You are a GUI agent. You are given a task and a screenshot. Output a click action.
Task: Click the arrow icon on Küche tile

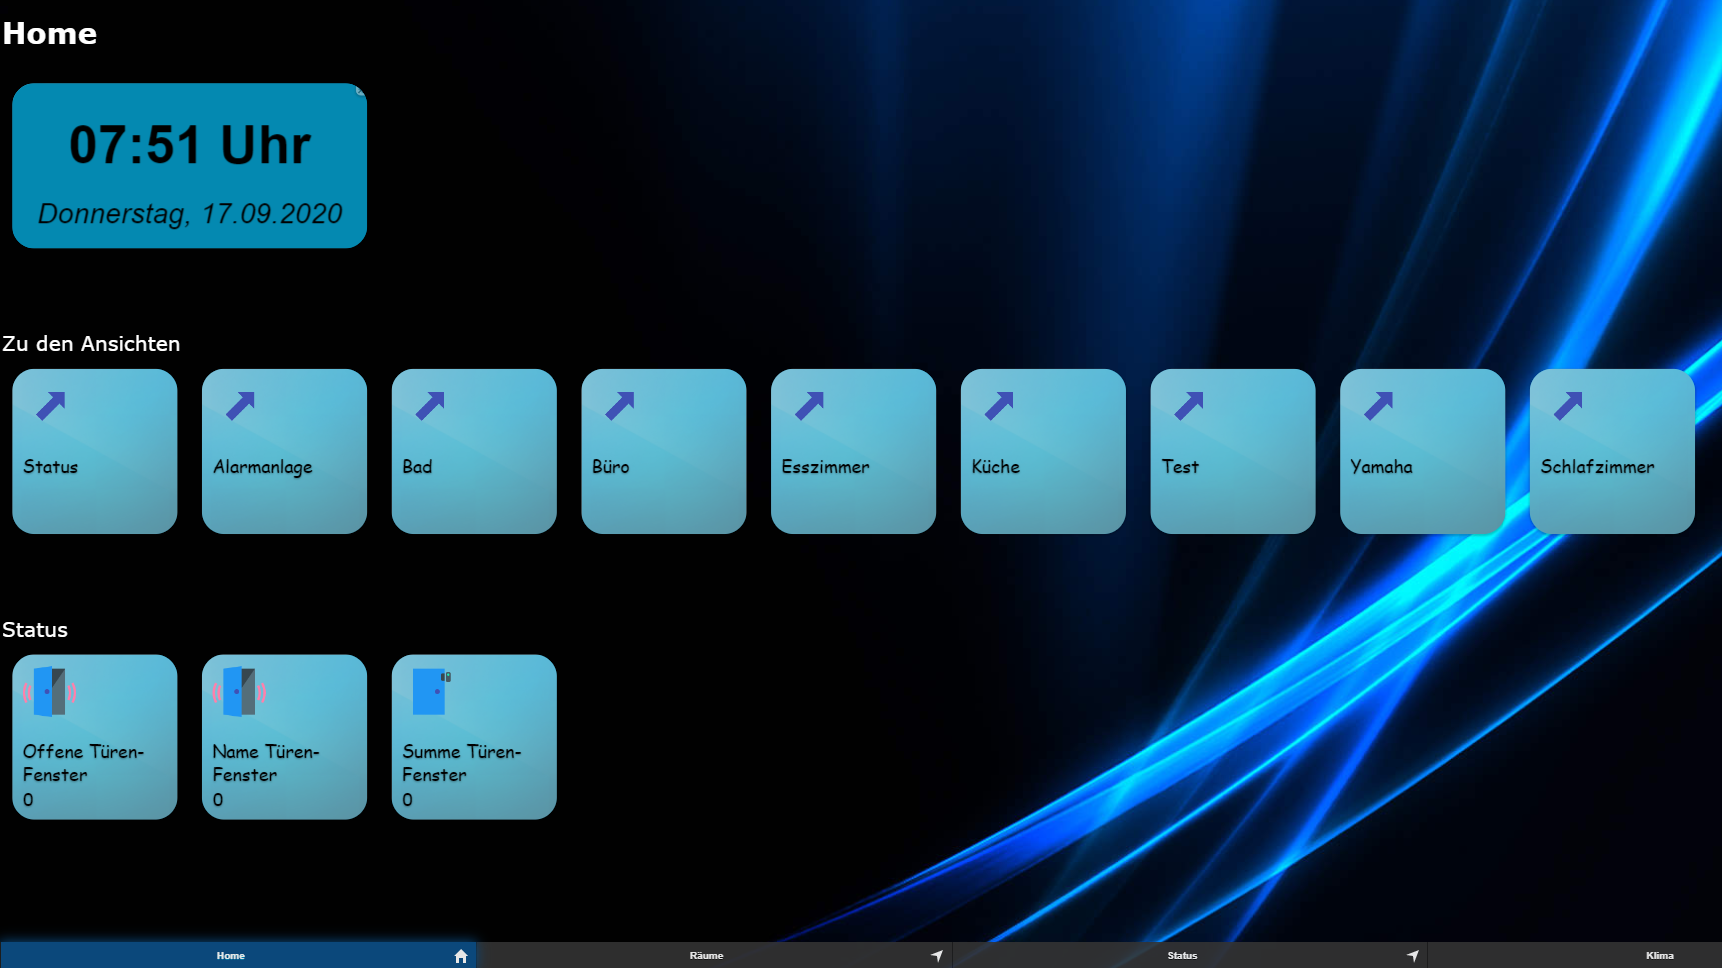click(x=999, y=405)
